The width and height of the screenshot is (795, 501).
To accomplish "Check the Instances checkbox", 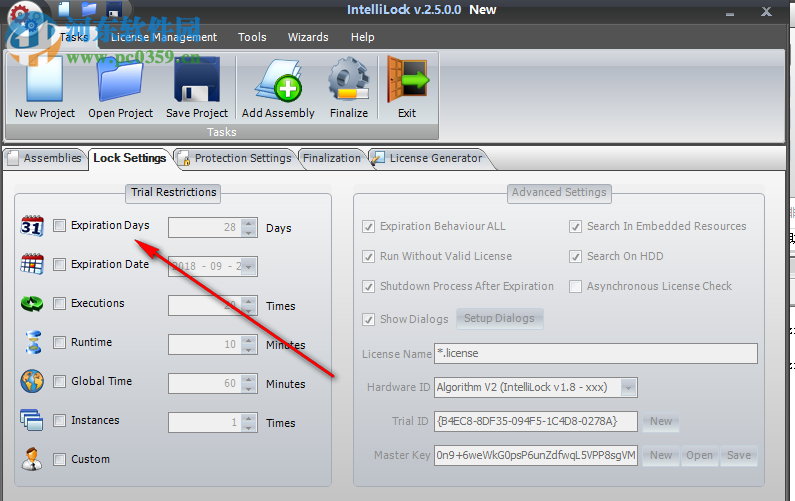I will pyautogui.click(x=59, y=420).
